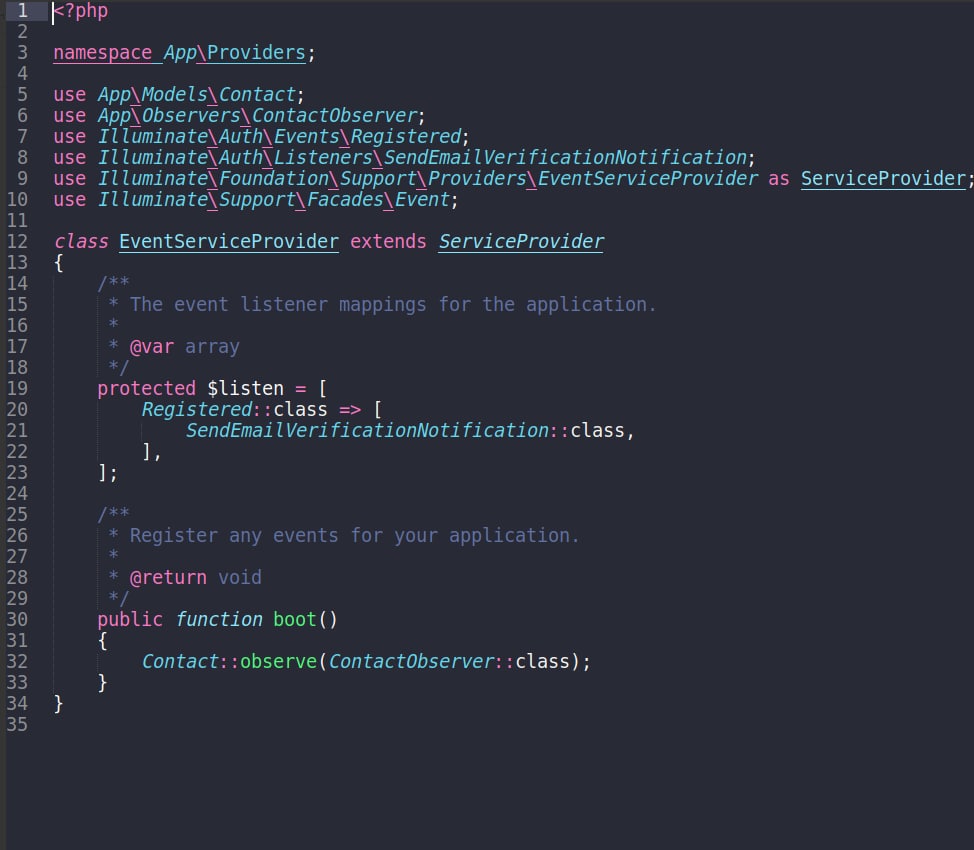
Task: Click 'SendEmailVerificationNotification' in the line 8 import
Action: coord(565,158)
